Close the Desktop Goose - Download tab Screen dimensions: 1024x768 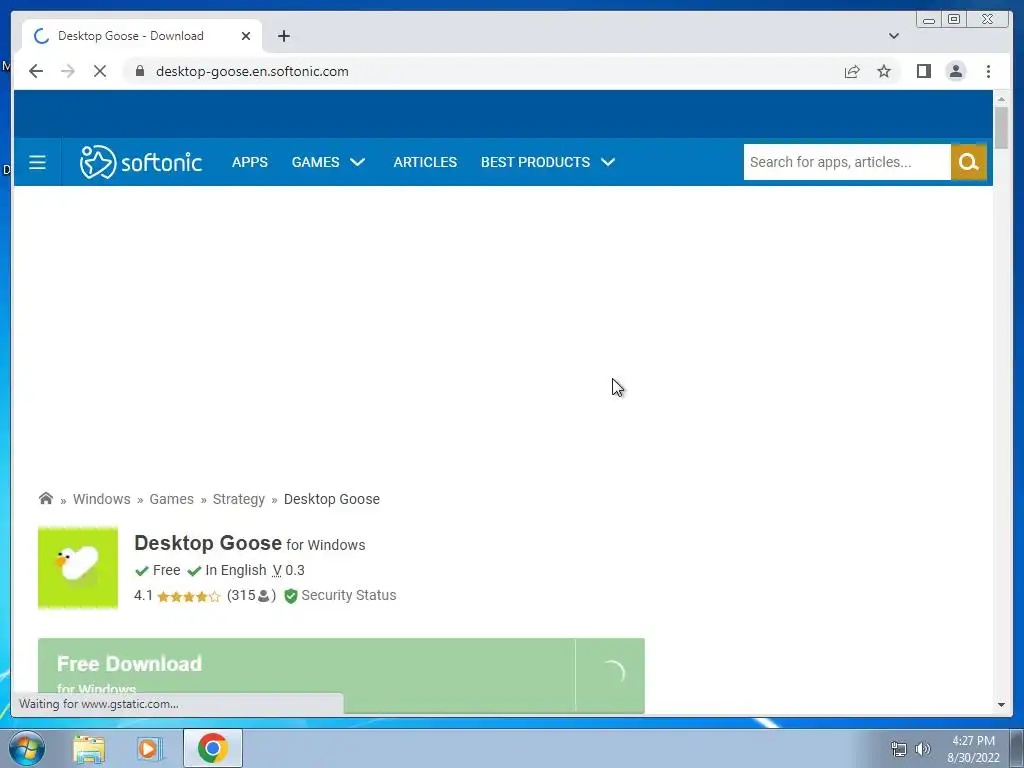(x=246, y=36)
